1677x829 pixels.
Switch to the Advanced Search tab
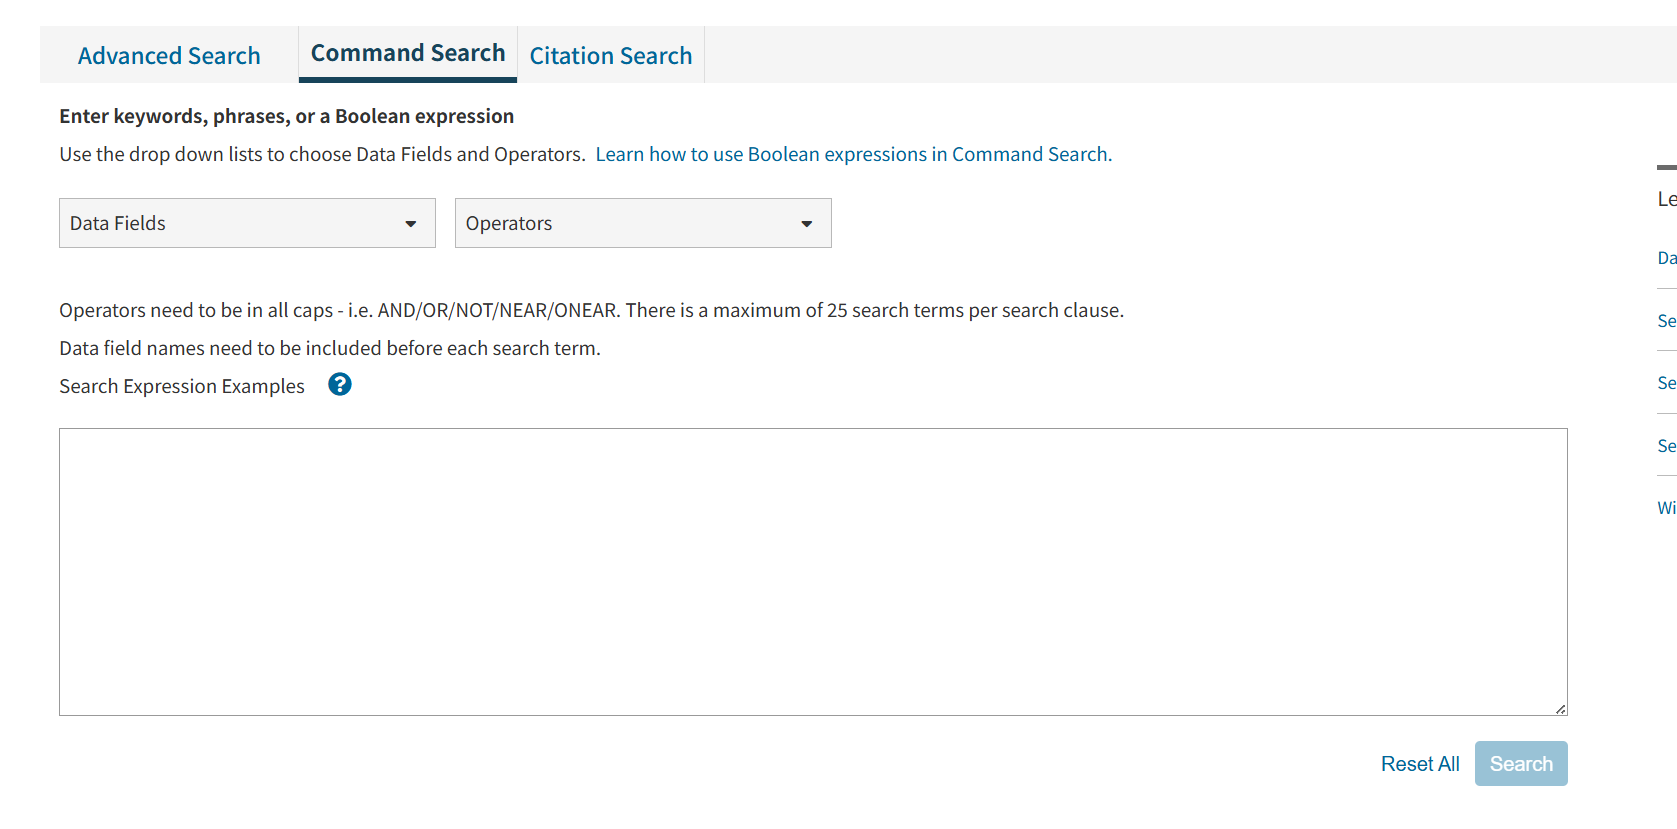click(x=168, y=55)
